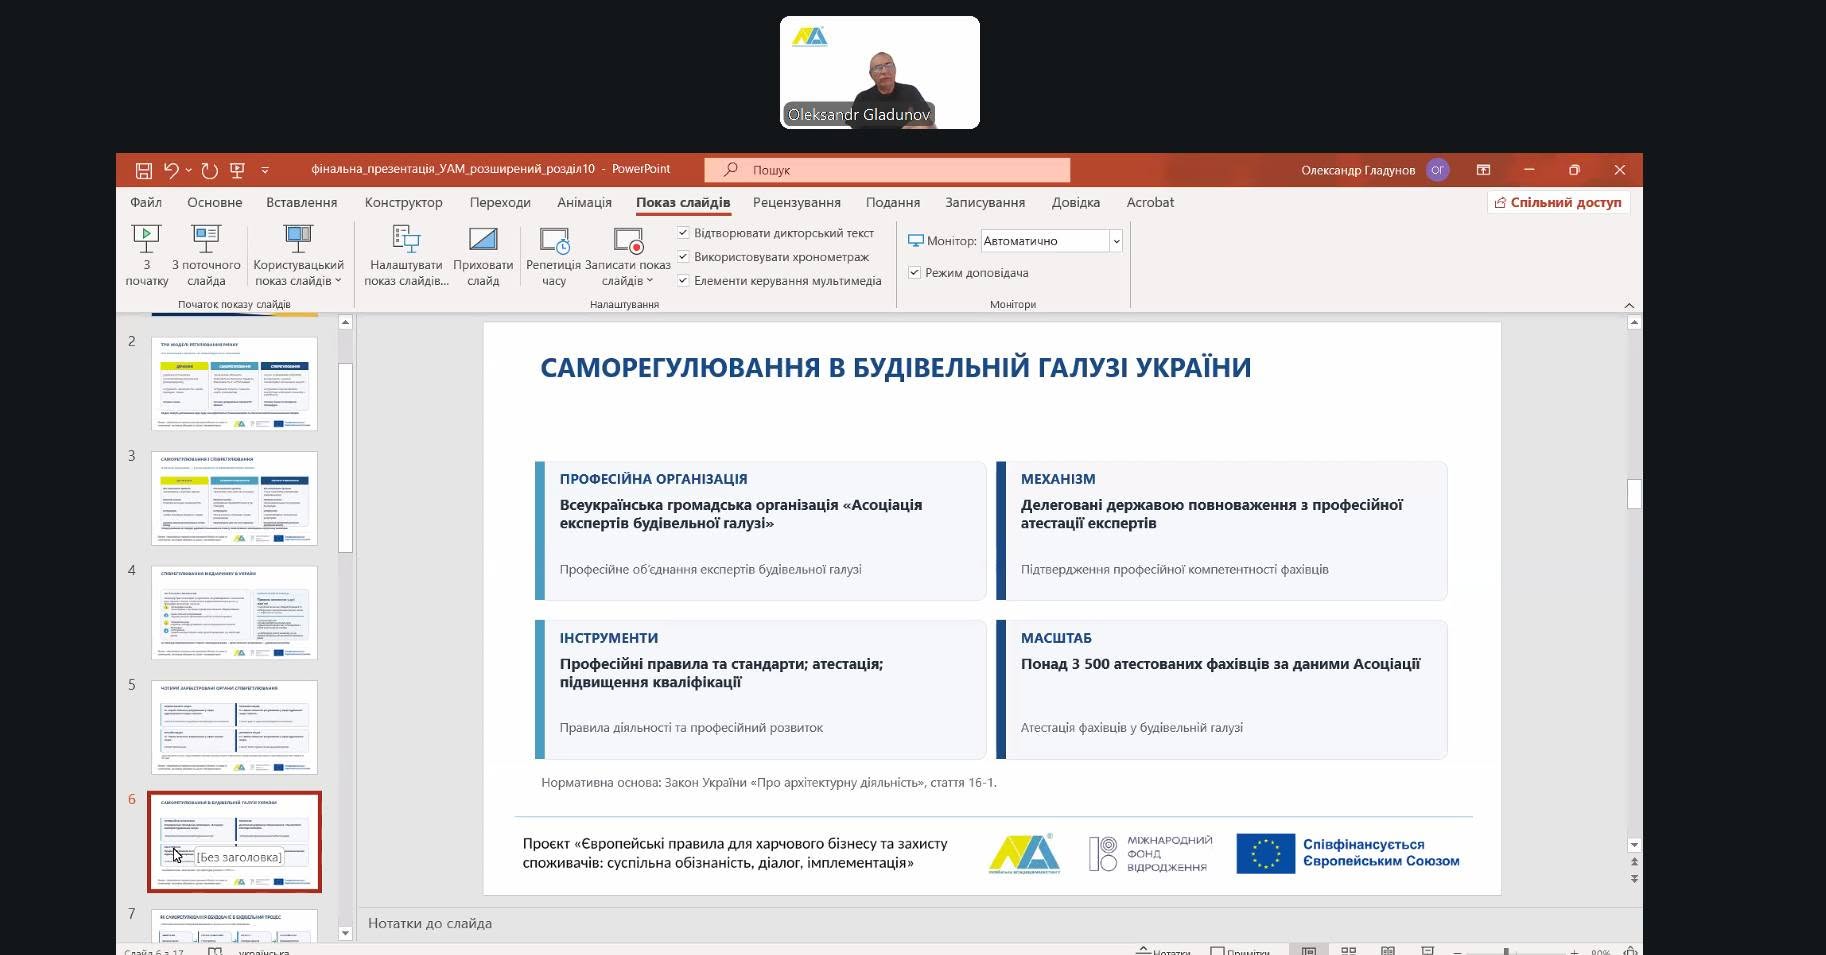Go to next slide arrow on scrollbar
The height and width of the screenshot is (955, 1826).
(x=1634, y=879)
